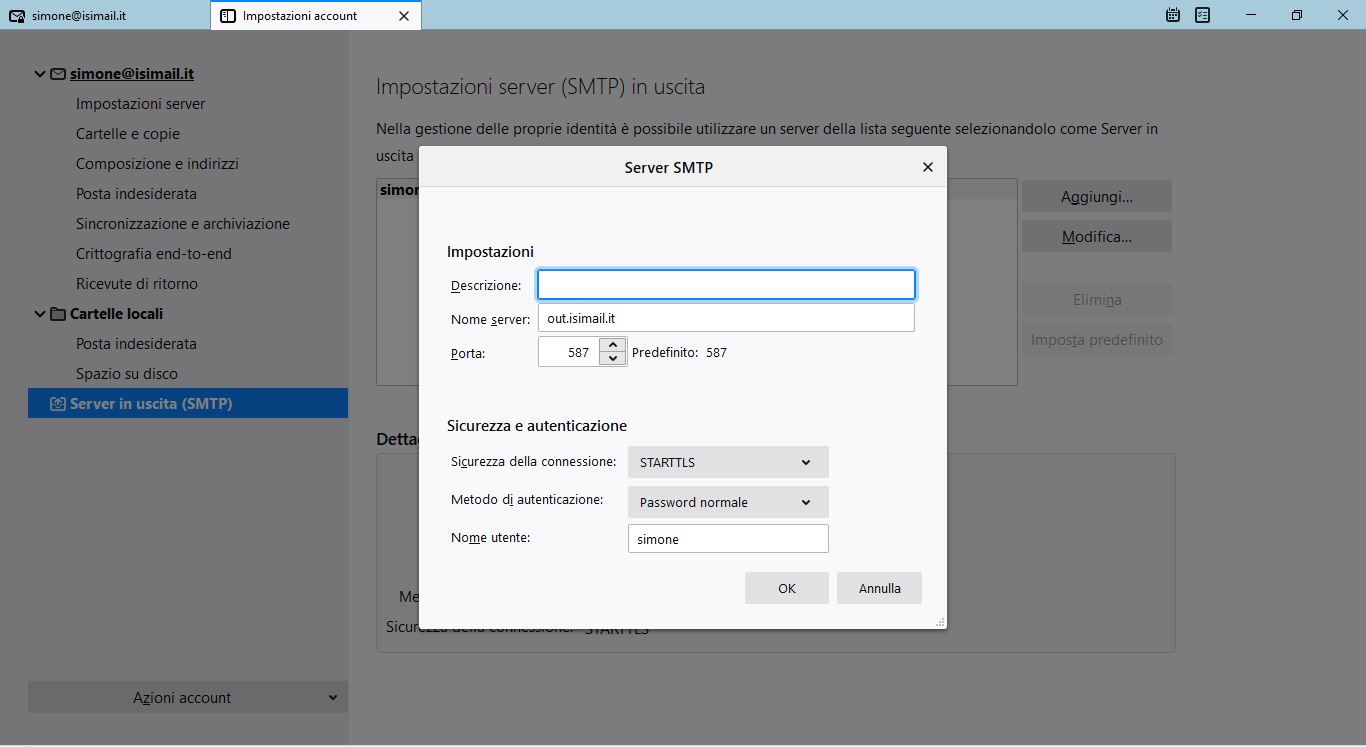Click the page heading 'Impostazioni server (SMTP) in uscita'
Image resolution: width=1366 pixels, height=747 pixels.
point(541,87)
